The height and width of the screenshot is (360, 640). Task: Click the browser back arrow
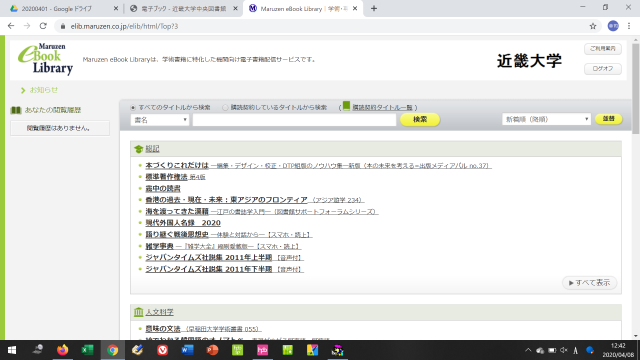click(x=11, y=26)
